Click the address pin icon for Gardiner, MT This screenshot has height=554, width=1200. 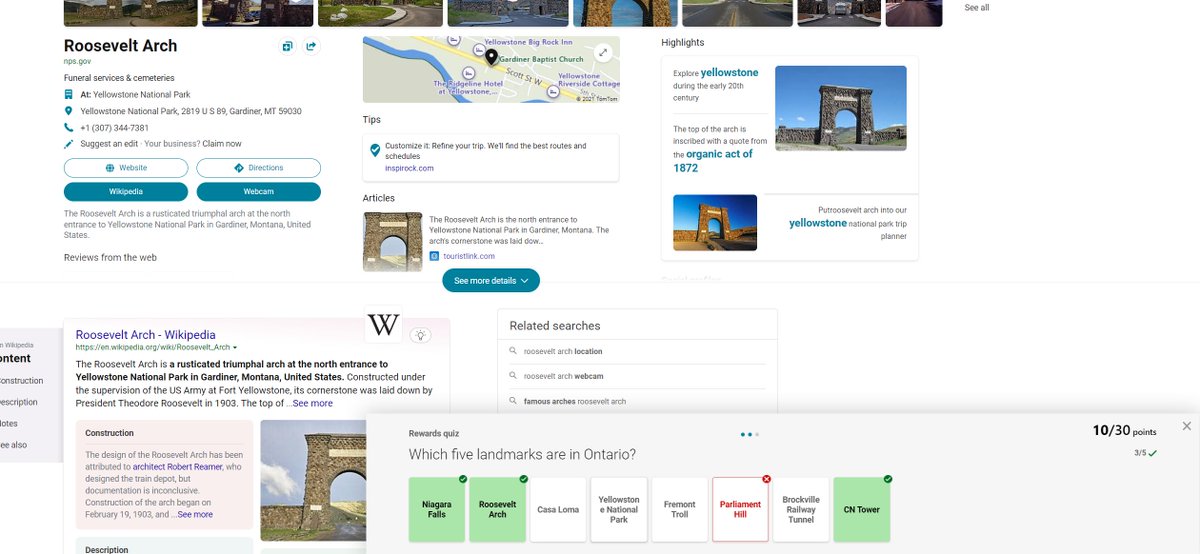coord(69,111)
